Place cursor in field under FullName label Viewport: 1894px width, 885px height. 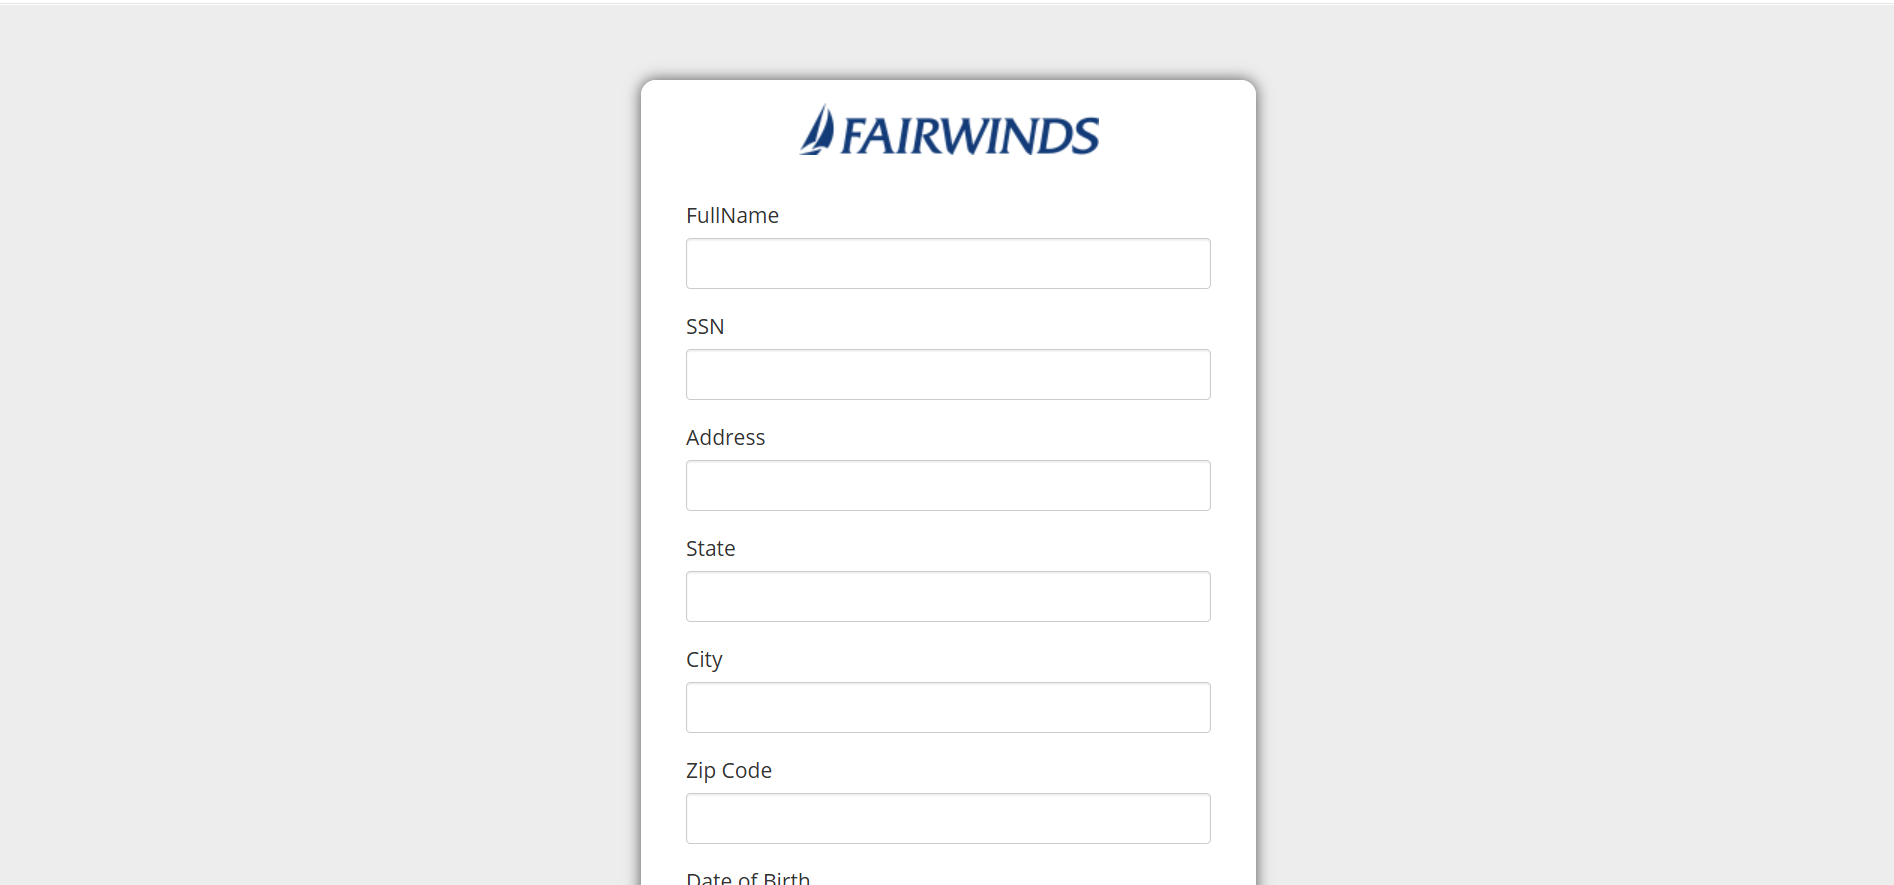coord(947,264)
